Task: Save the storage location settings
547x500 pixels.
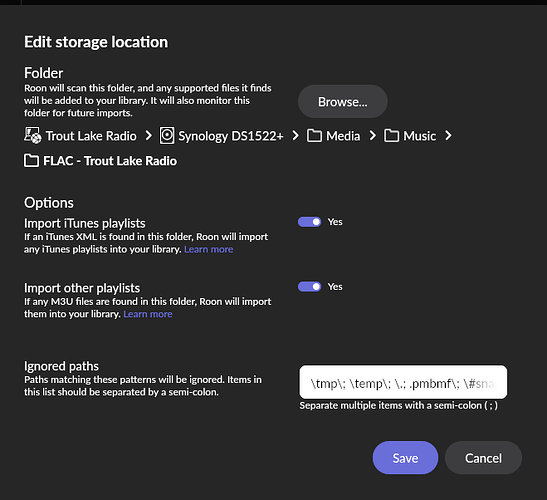Action: click(x=405, y=458)
